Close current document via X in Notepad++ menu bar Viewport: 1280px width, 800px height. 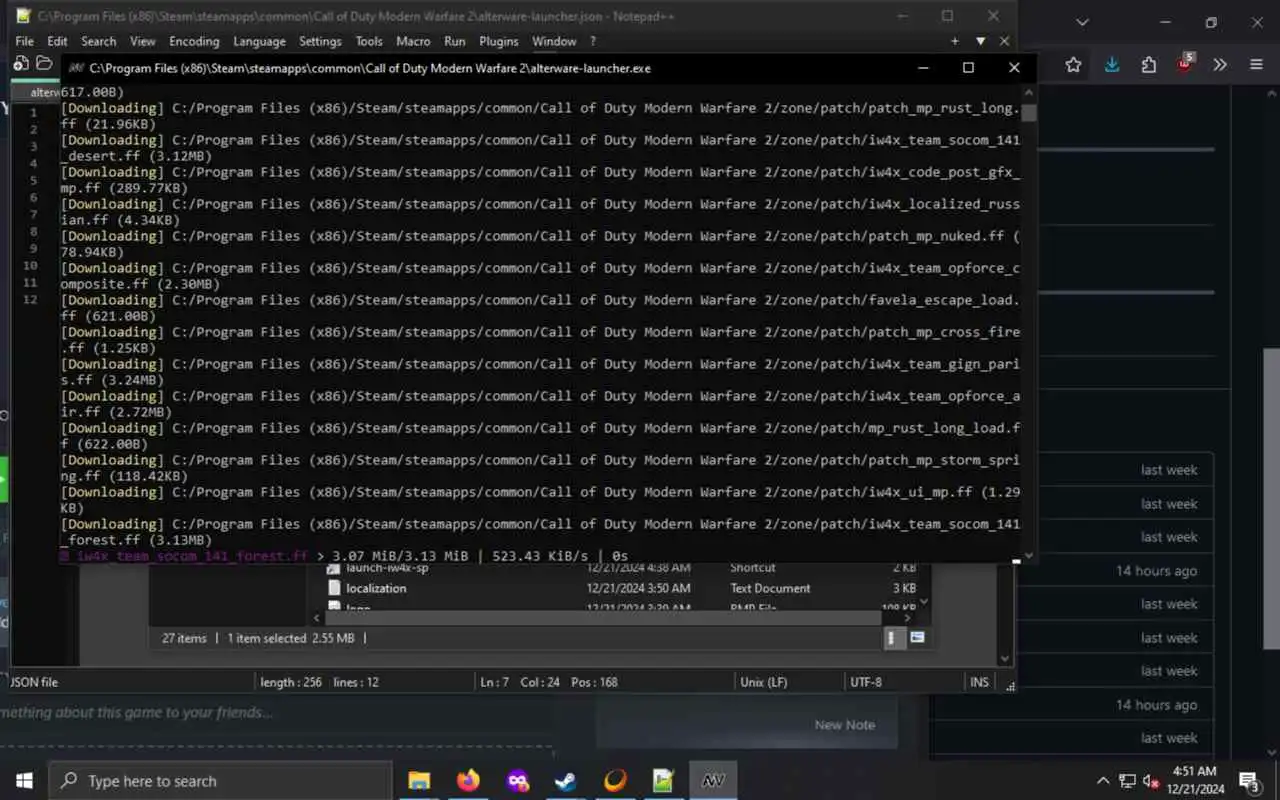coord(1004,41)
